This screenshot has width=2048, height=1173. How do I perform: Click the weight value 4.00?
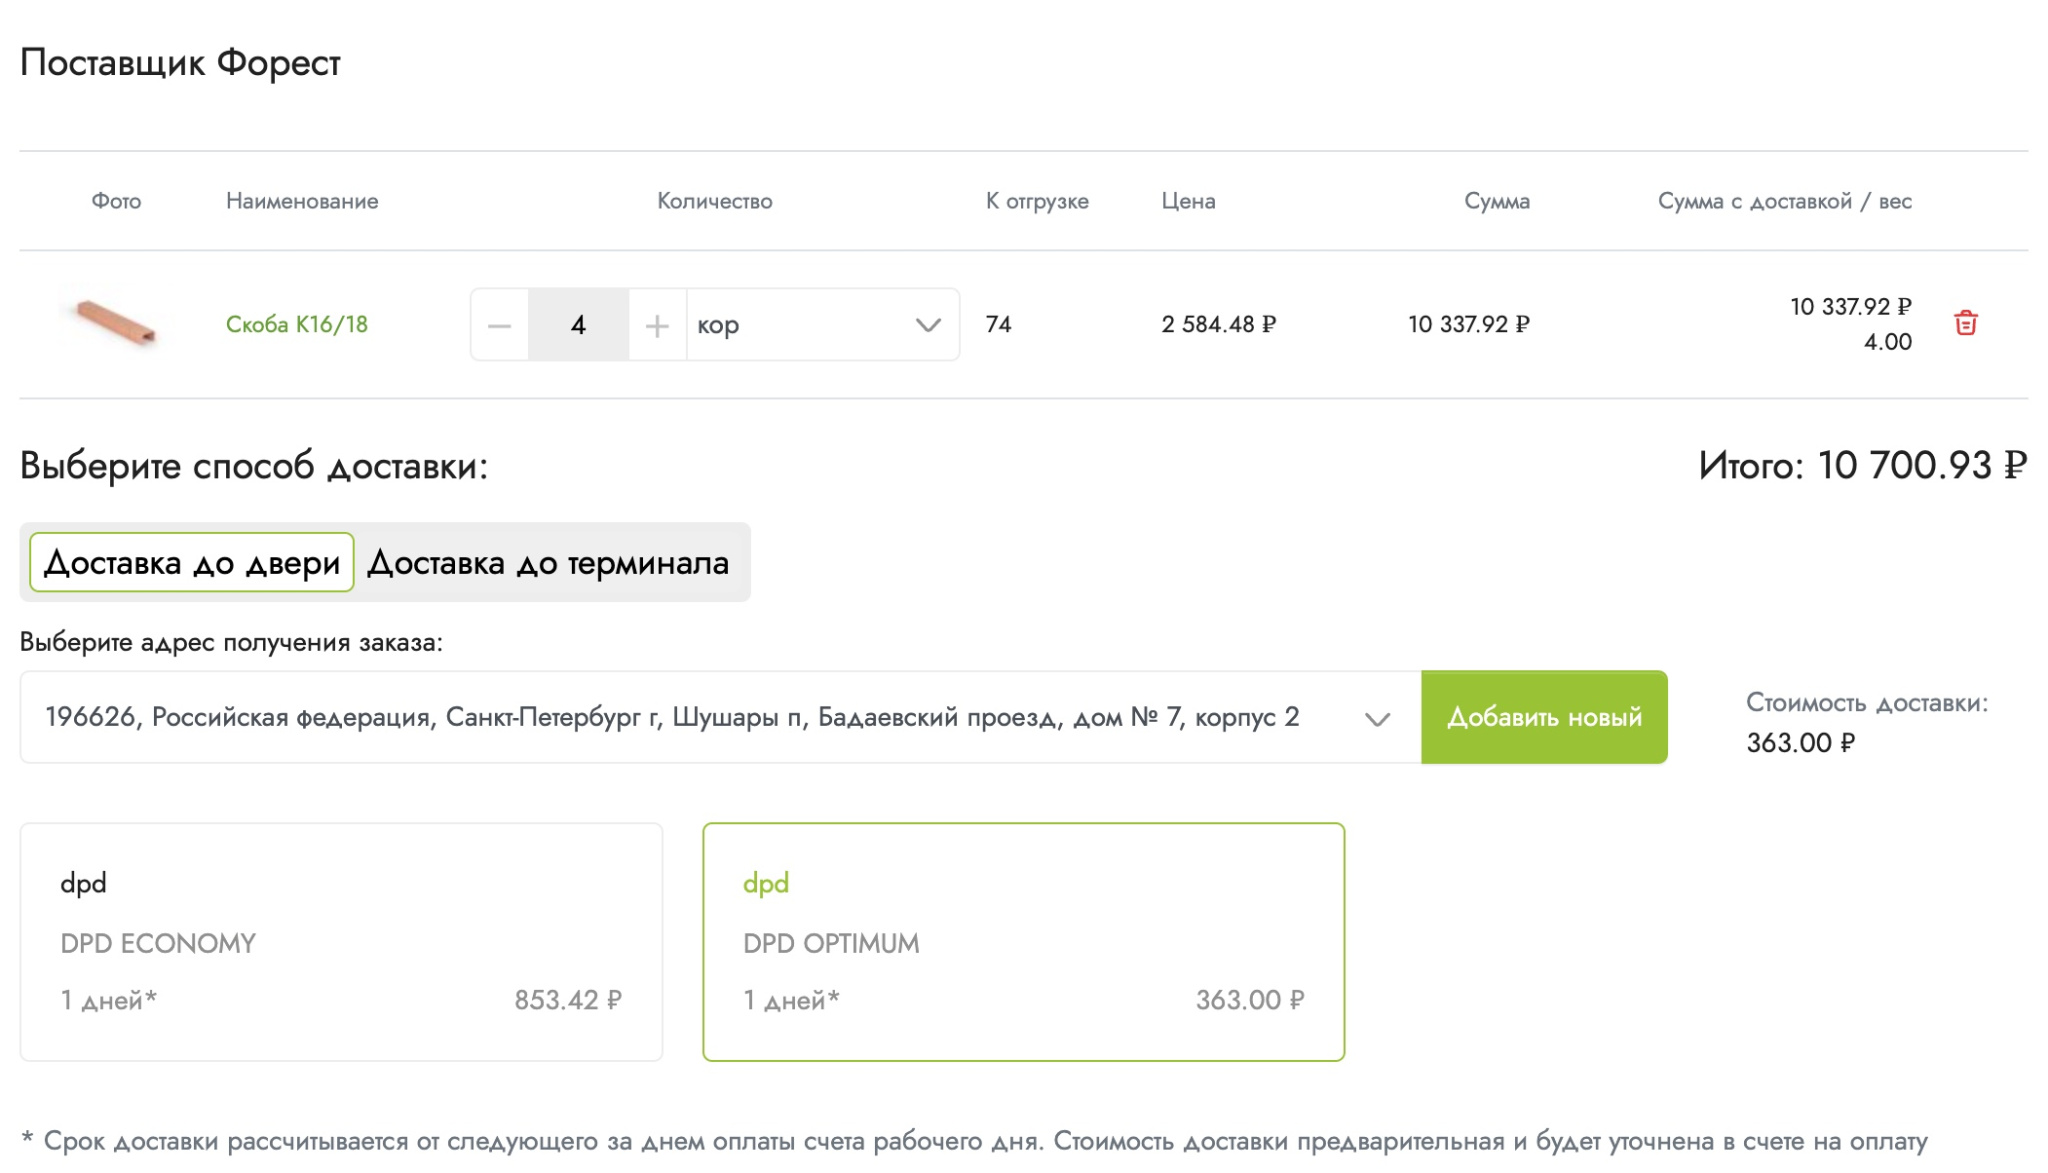point(1887,342)
